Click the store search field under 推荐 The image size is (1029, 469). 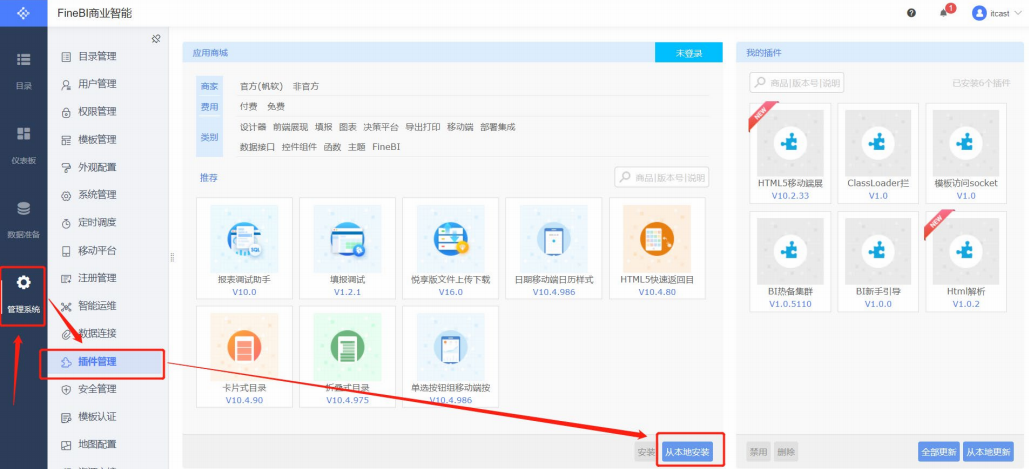[662, 177]
